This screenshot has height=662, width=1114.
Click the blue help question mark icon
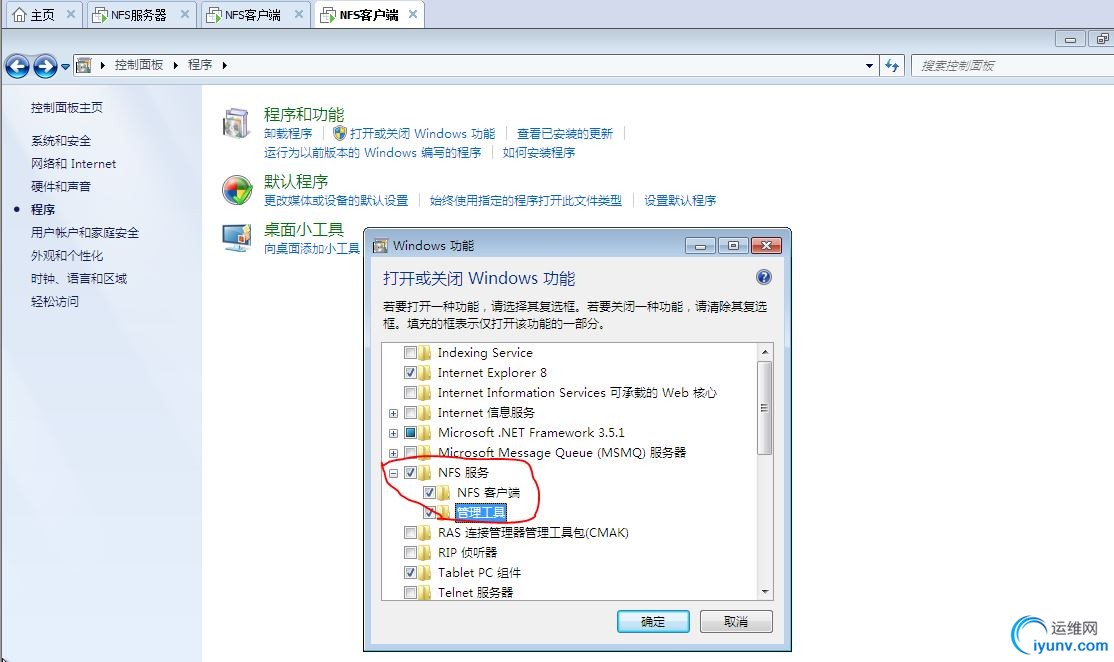[764, 277]
